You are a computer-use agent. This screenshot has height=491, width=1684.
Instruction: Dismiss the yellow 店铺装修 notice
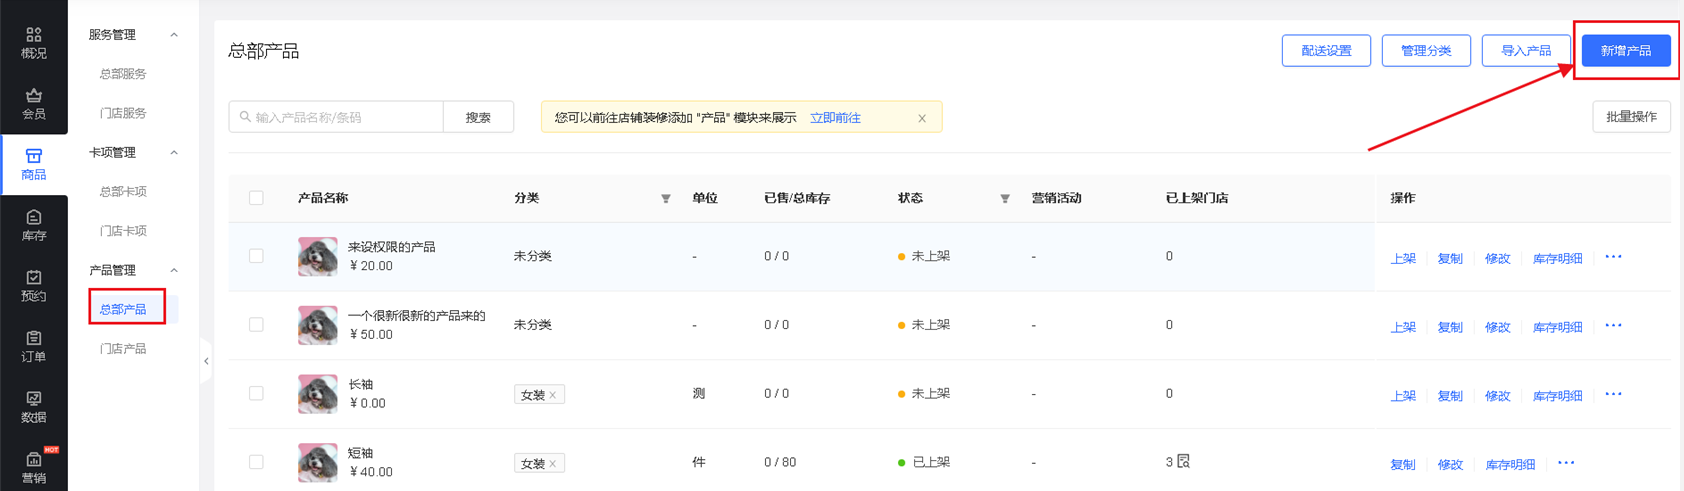(x=922, y=118)
